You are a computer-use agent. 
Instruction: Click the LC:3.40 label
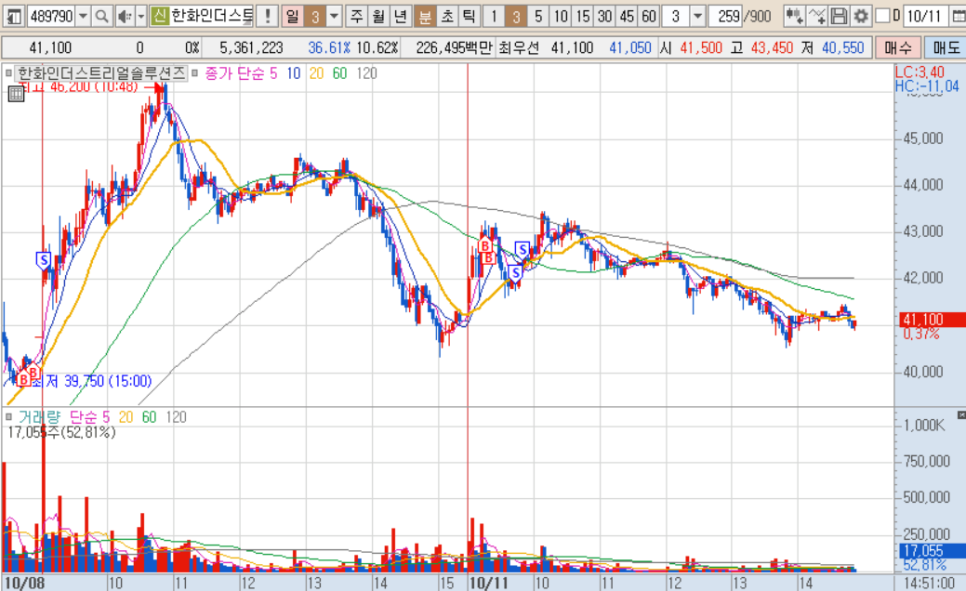(x=919, y=72)
